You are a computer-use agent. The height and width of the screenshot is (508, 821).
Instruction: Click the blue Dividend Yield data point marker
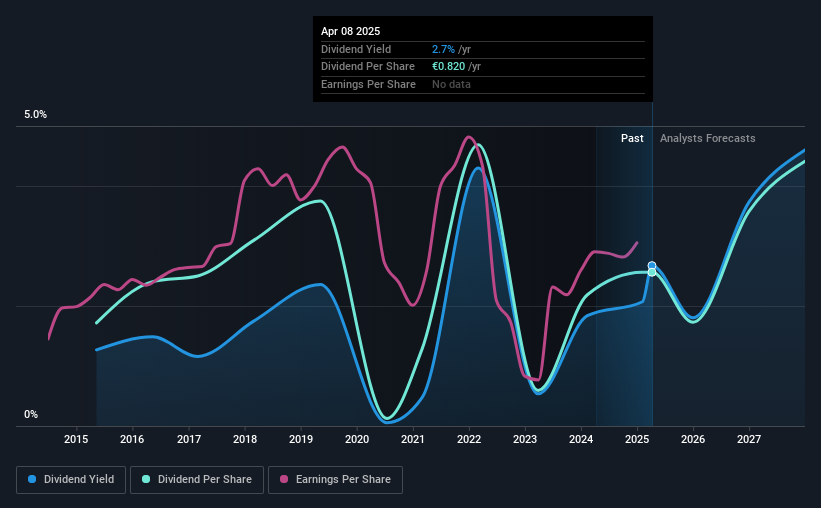tap(652, 266)
